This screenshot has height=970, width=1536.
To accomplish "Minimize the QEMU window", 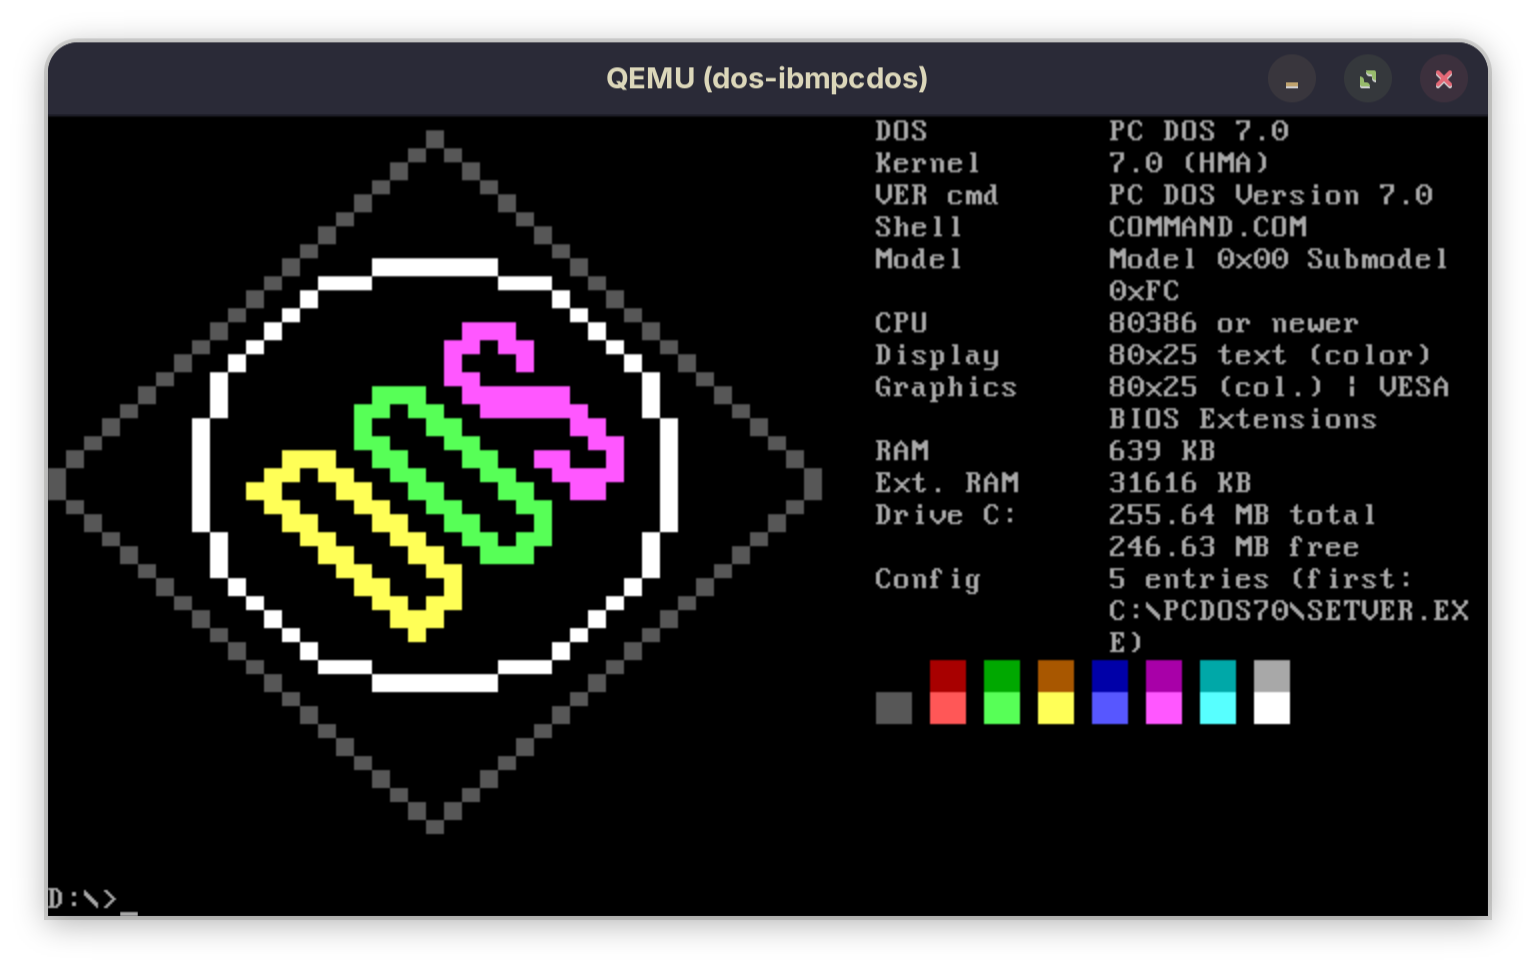I will point(1291,79).
